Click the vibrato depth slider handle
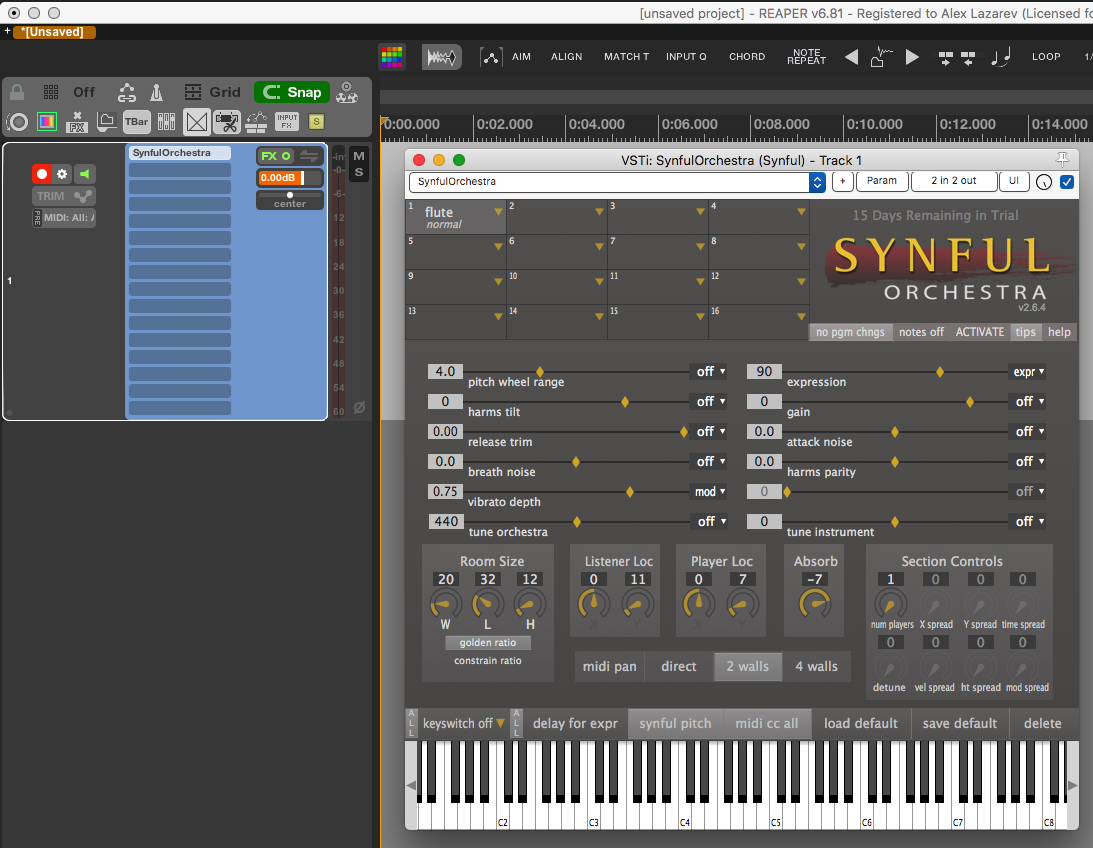 click(630, 491)
